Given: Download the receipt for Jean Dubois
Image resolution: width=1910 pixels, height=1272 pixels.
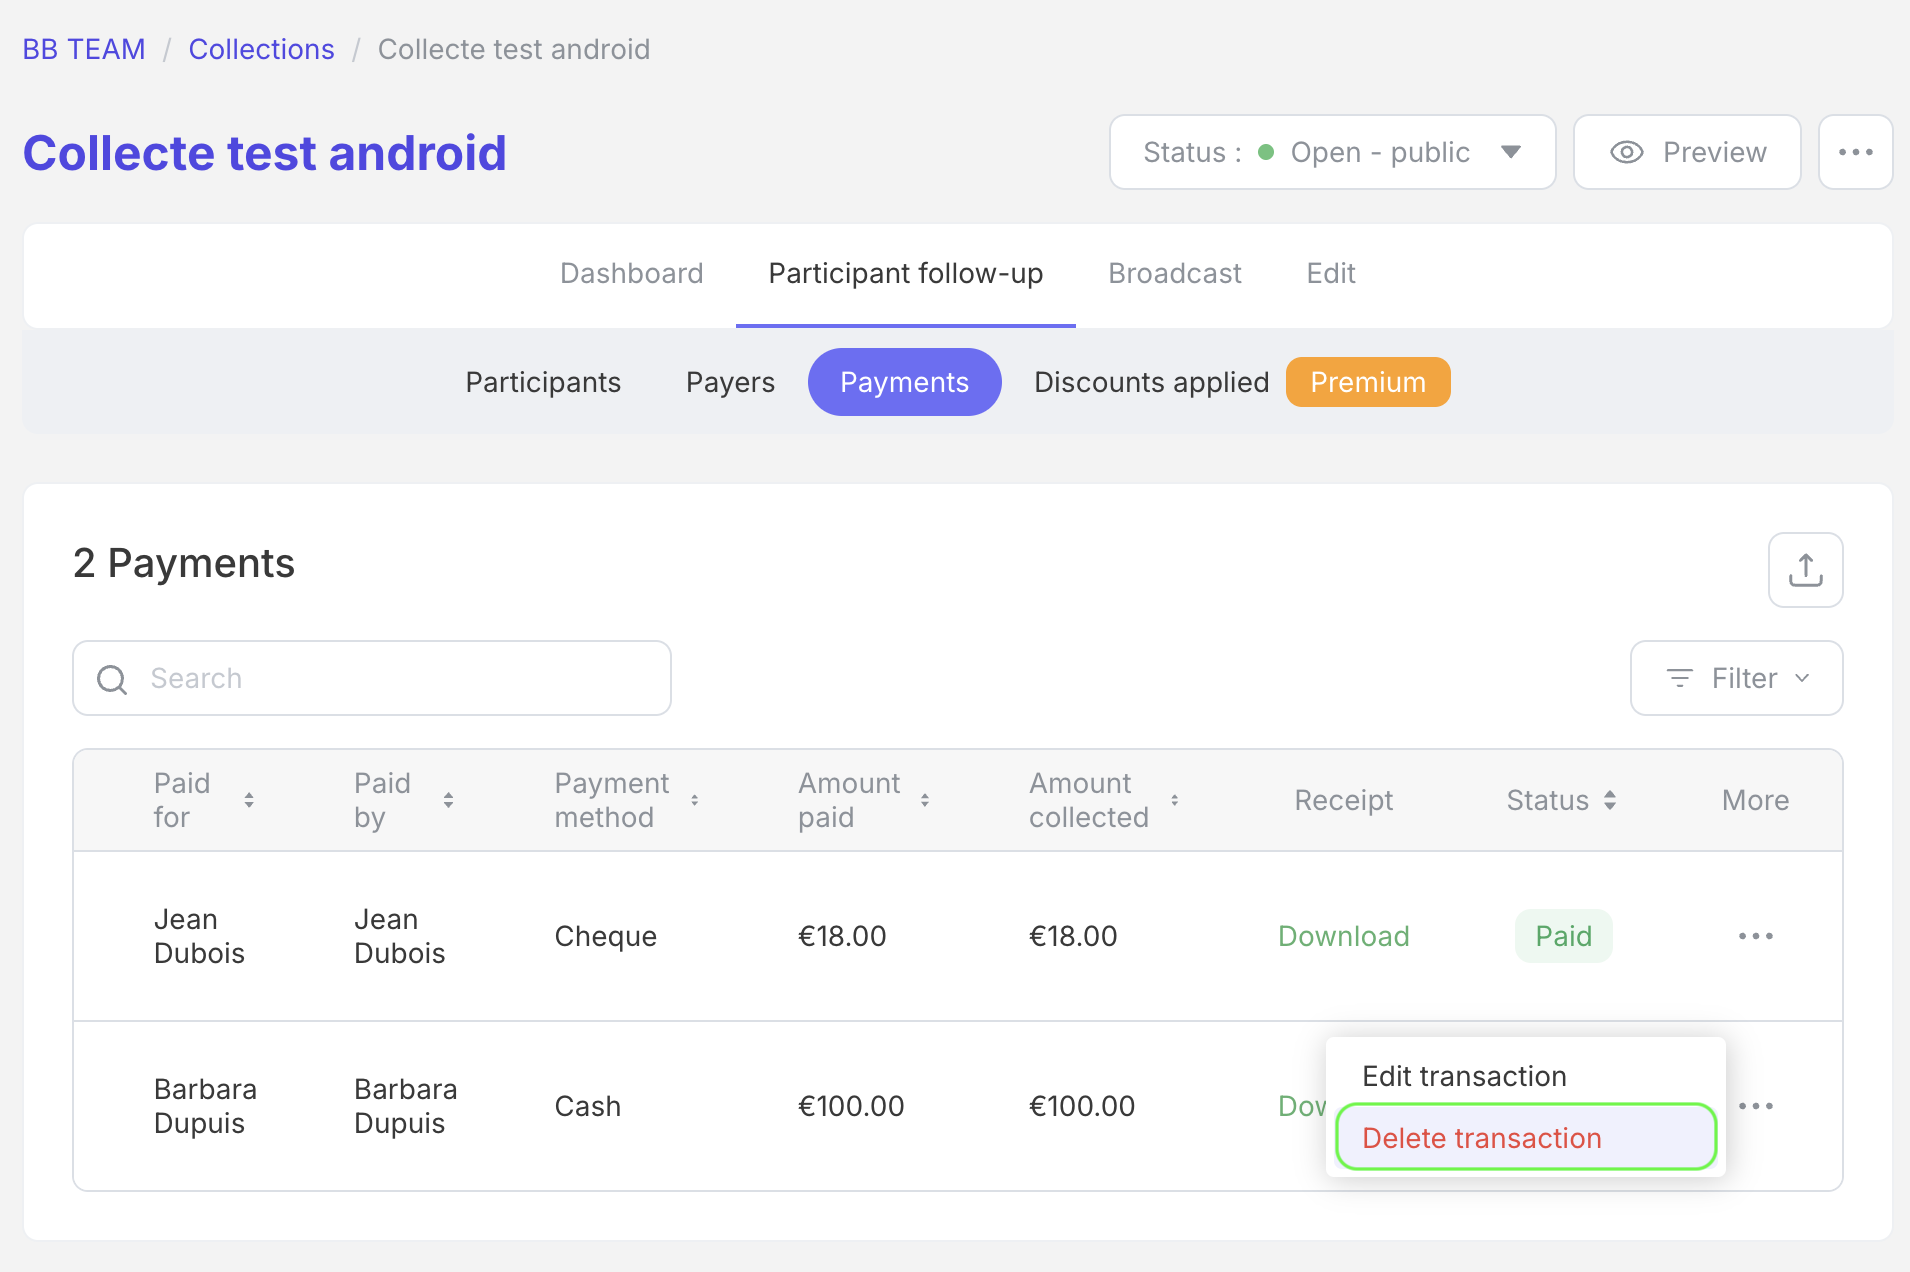Looking at the screenshot, I should 1344,936.
